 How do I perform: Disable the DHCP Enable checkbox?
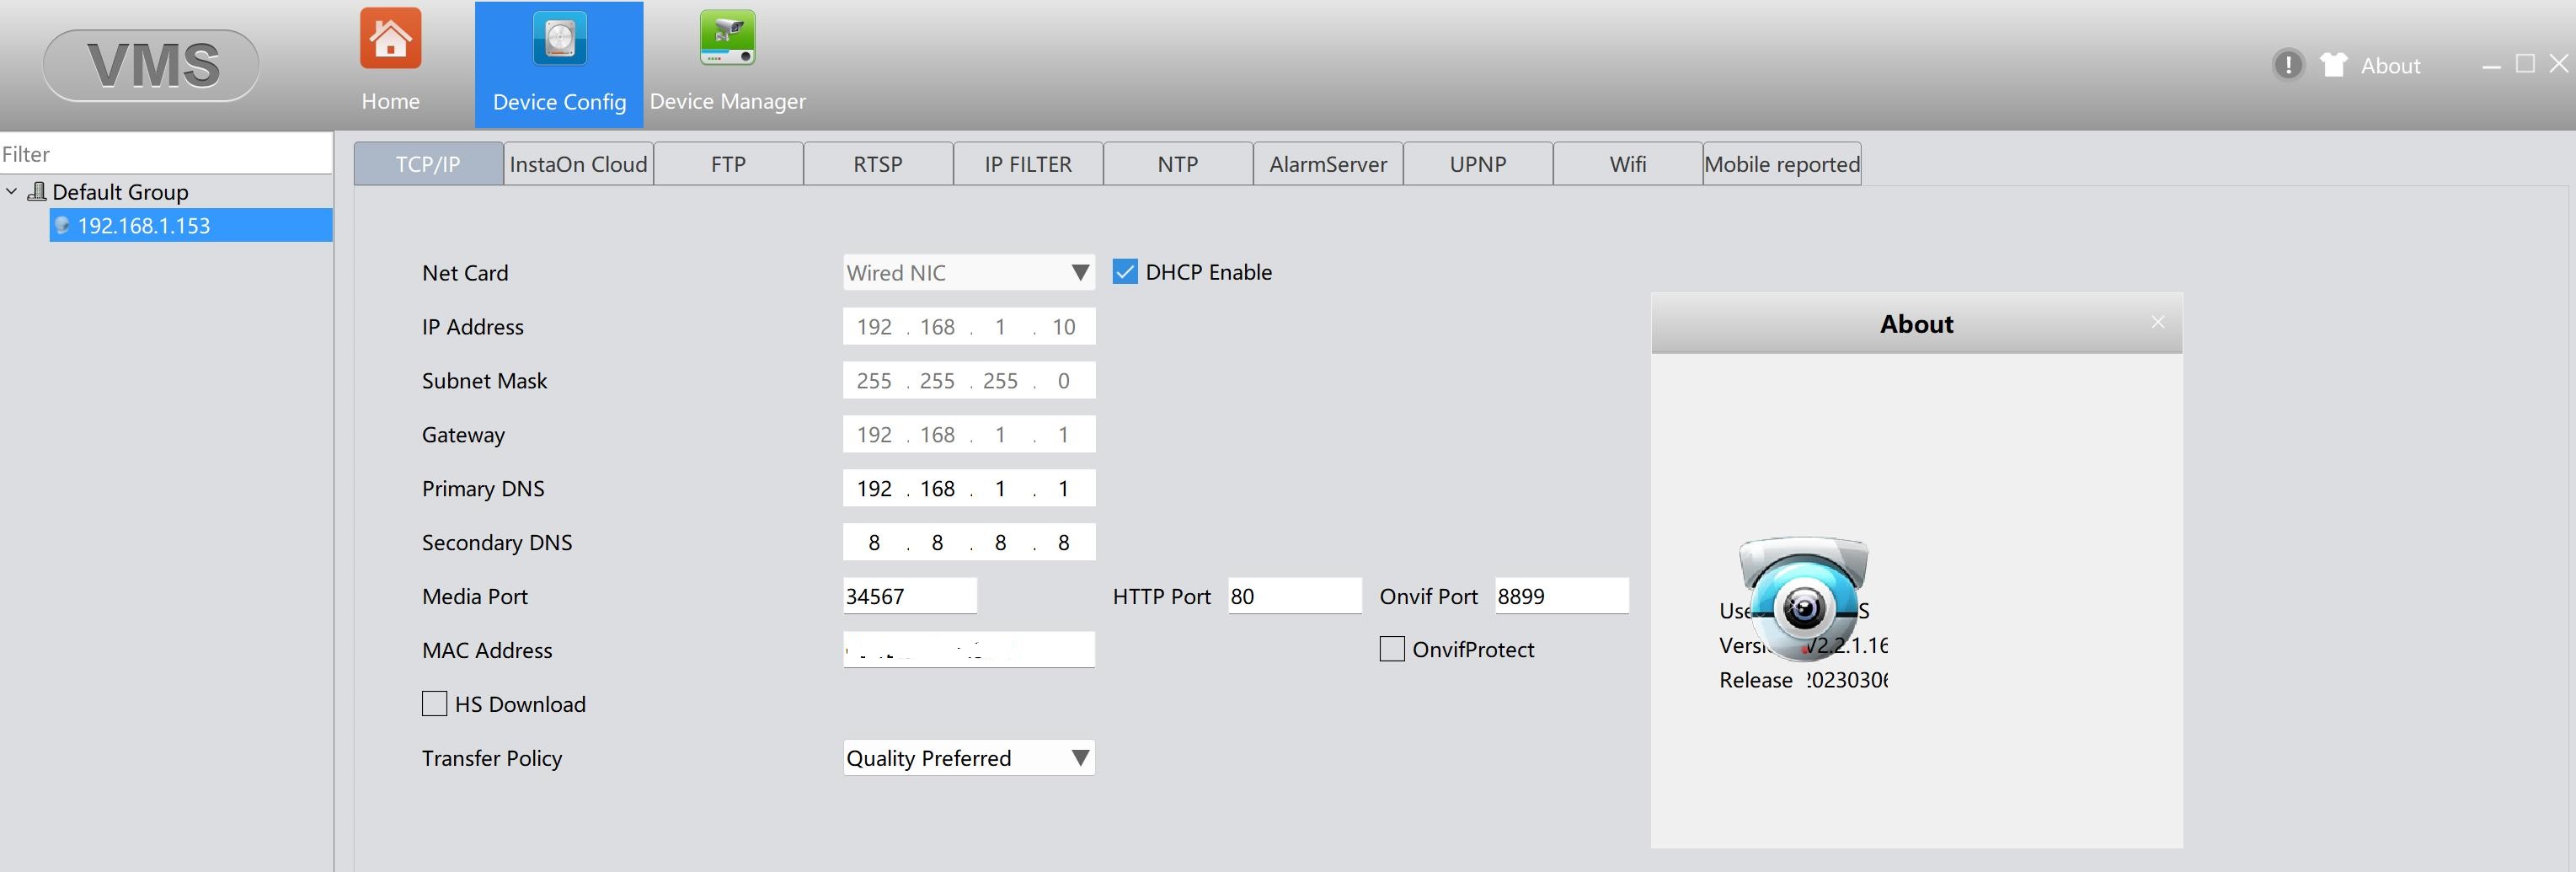(x=1125, y=272)
